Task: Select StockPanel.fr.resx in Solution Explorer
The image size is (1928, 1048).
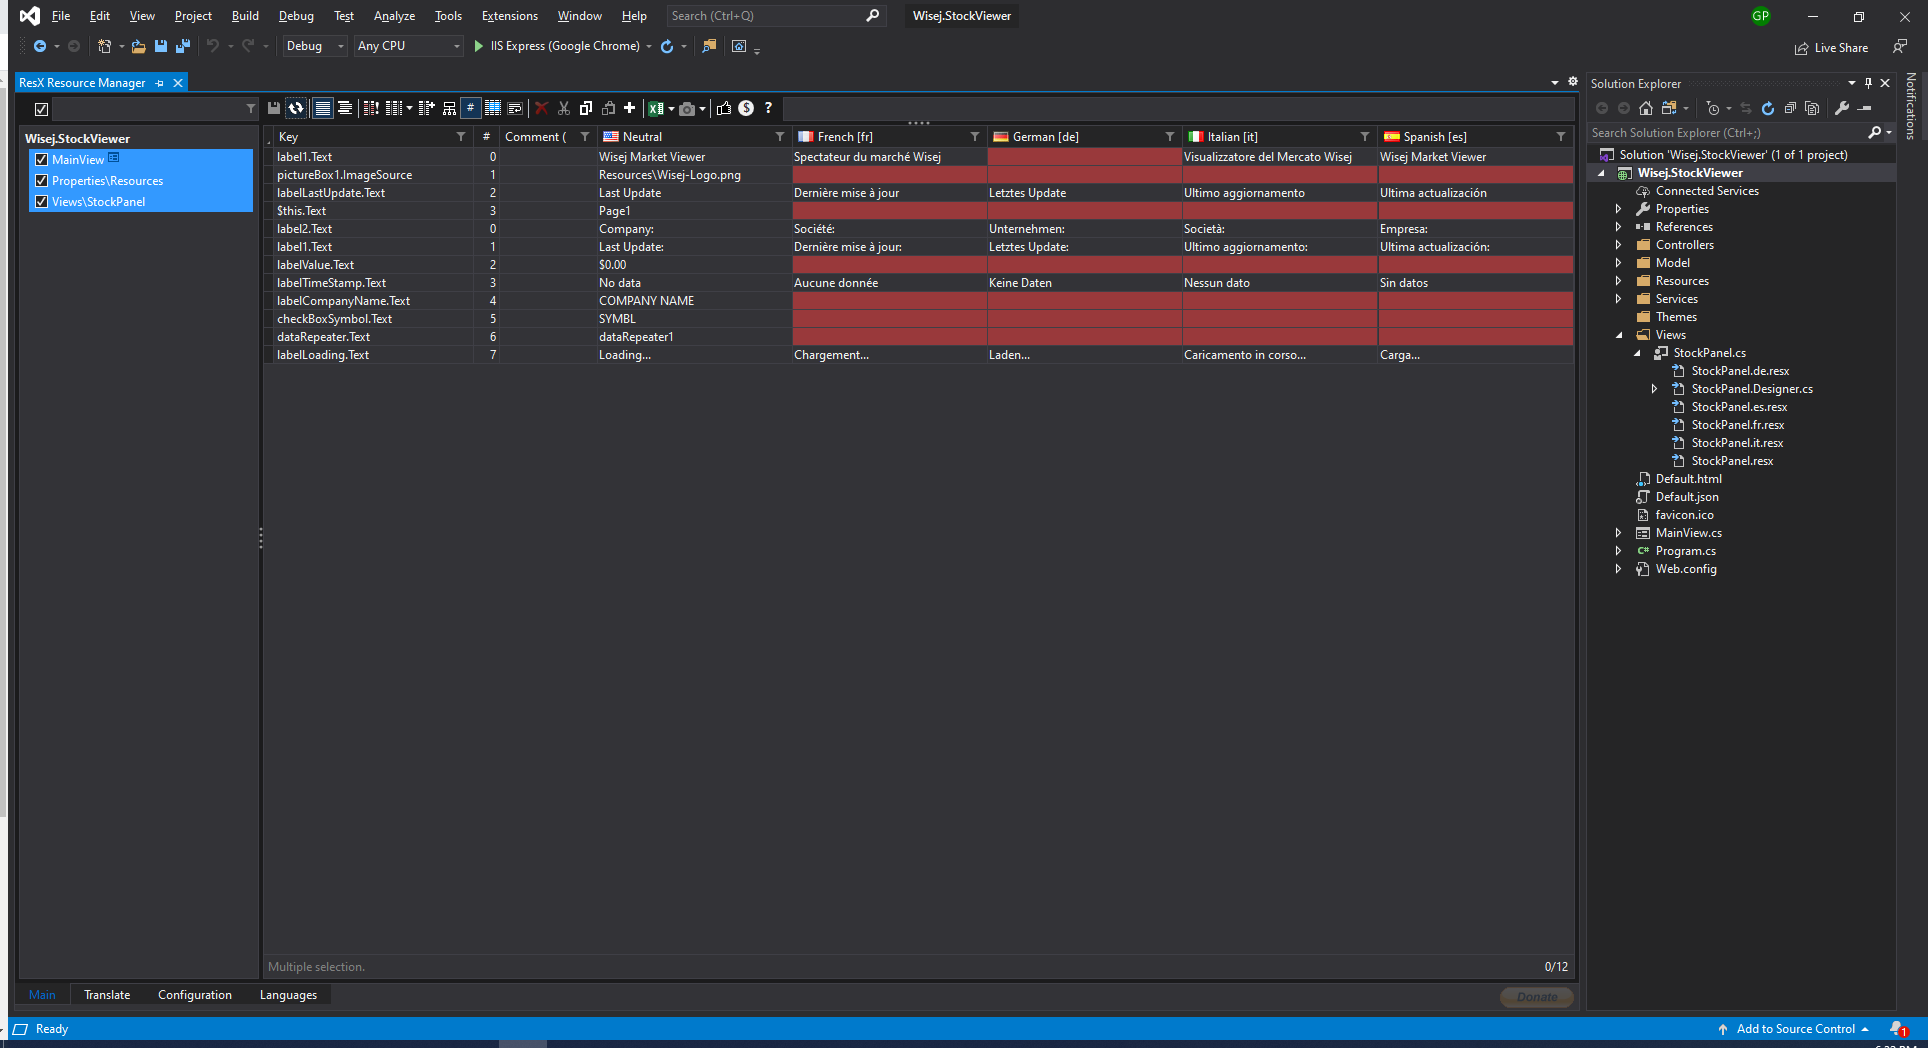Action: tap(1737, 425)
